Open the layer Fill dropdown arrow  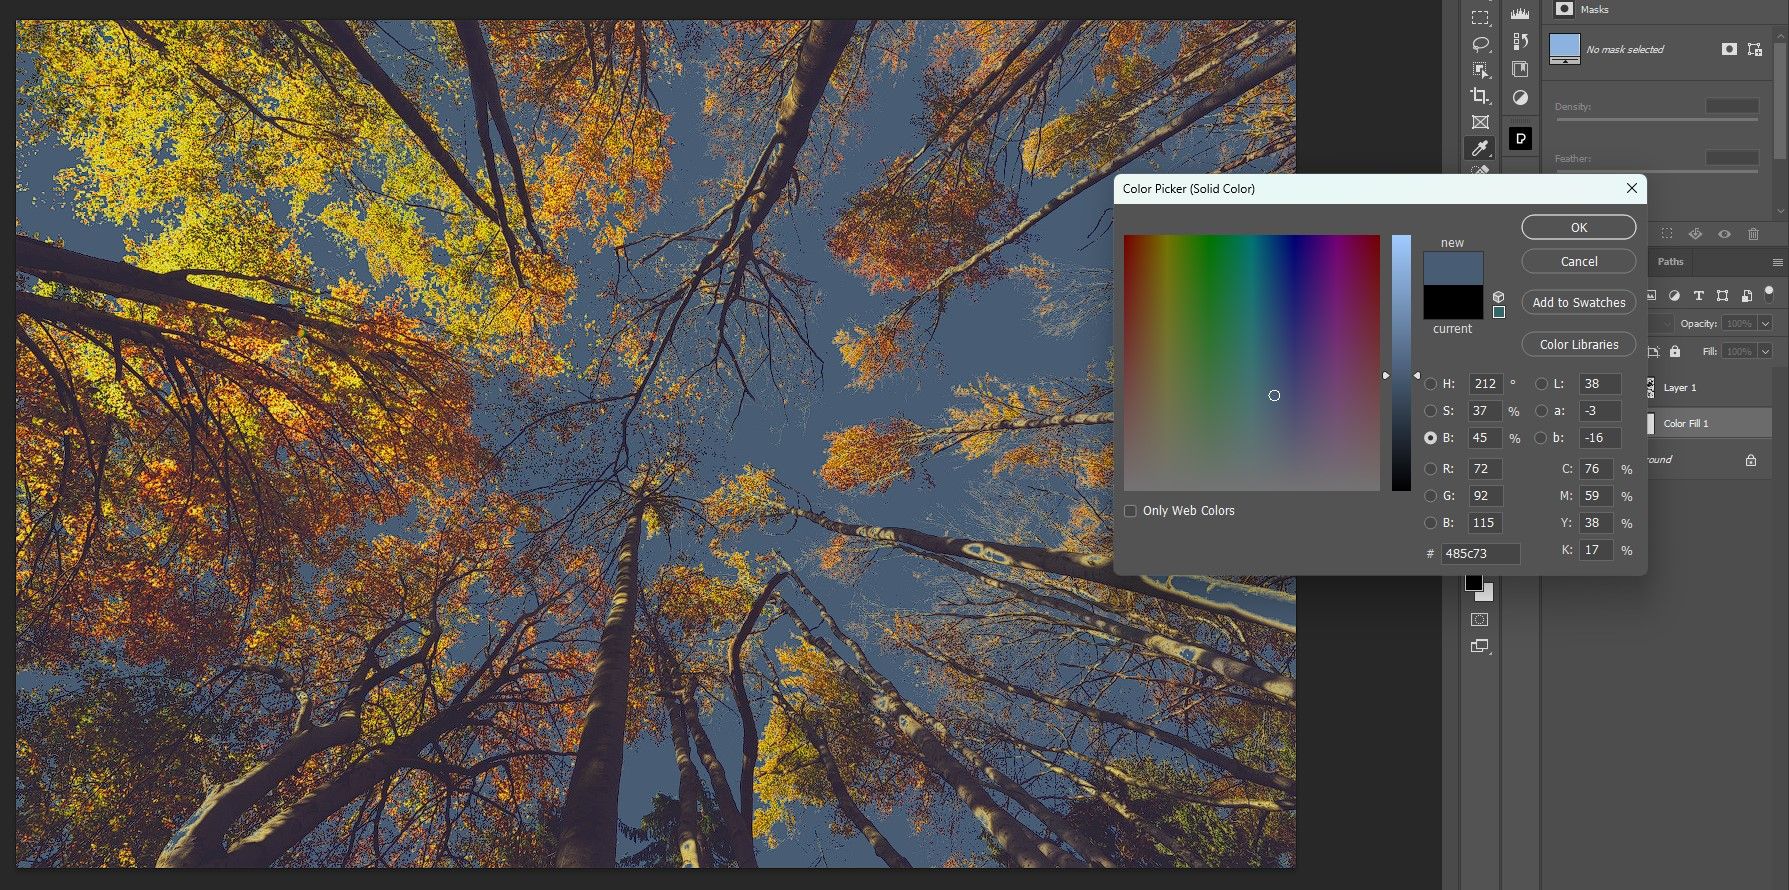click(1765, 352)
